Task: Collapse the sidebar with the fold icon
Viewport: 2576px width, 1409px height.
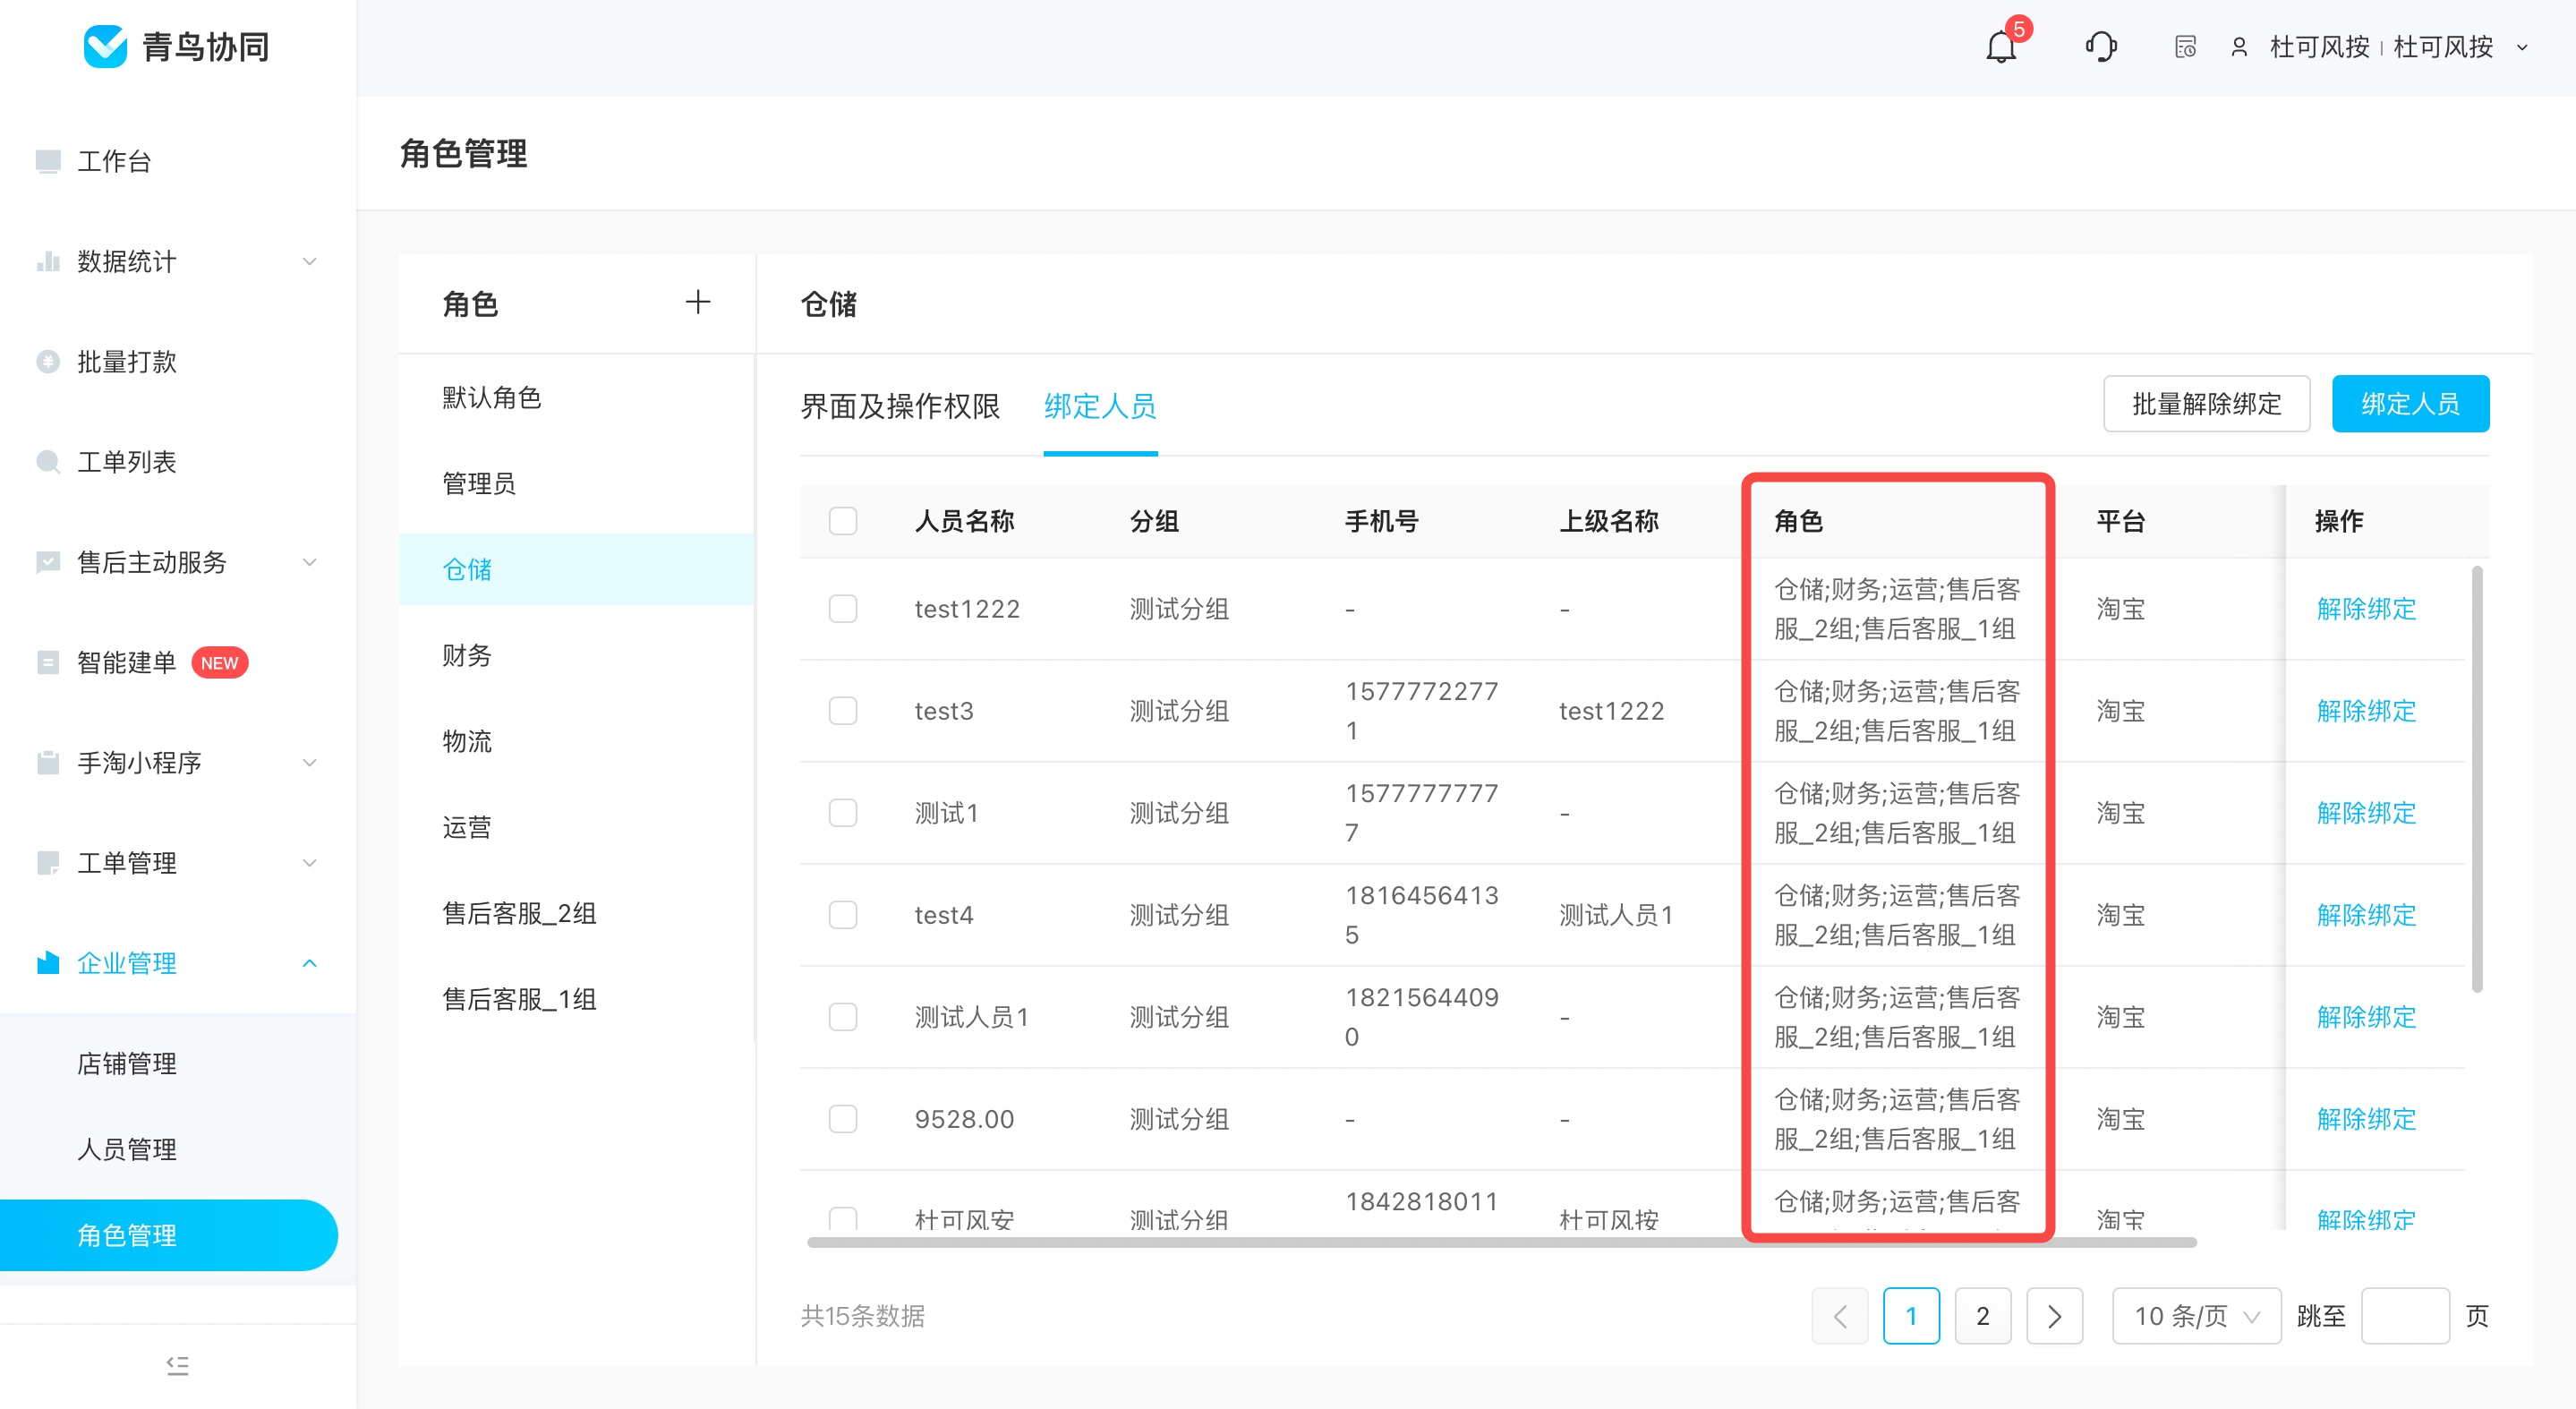Action: point(178,1365)
